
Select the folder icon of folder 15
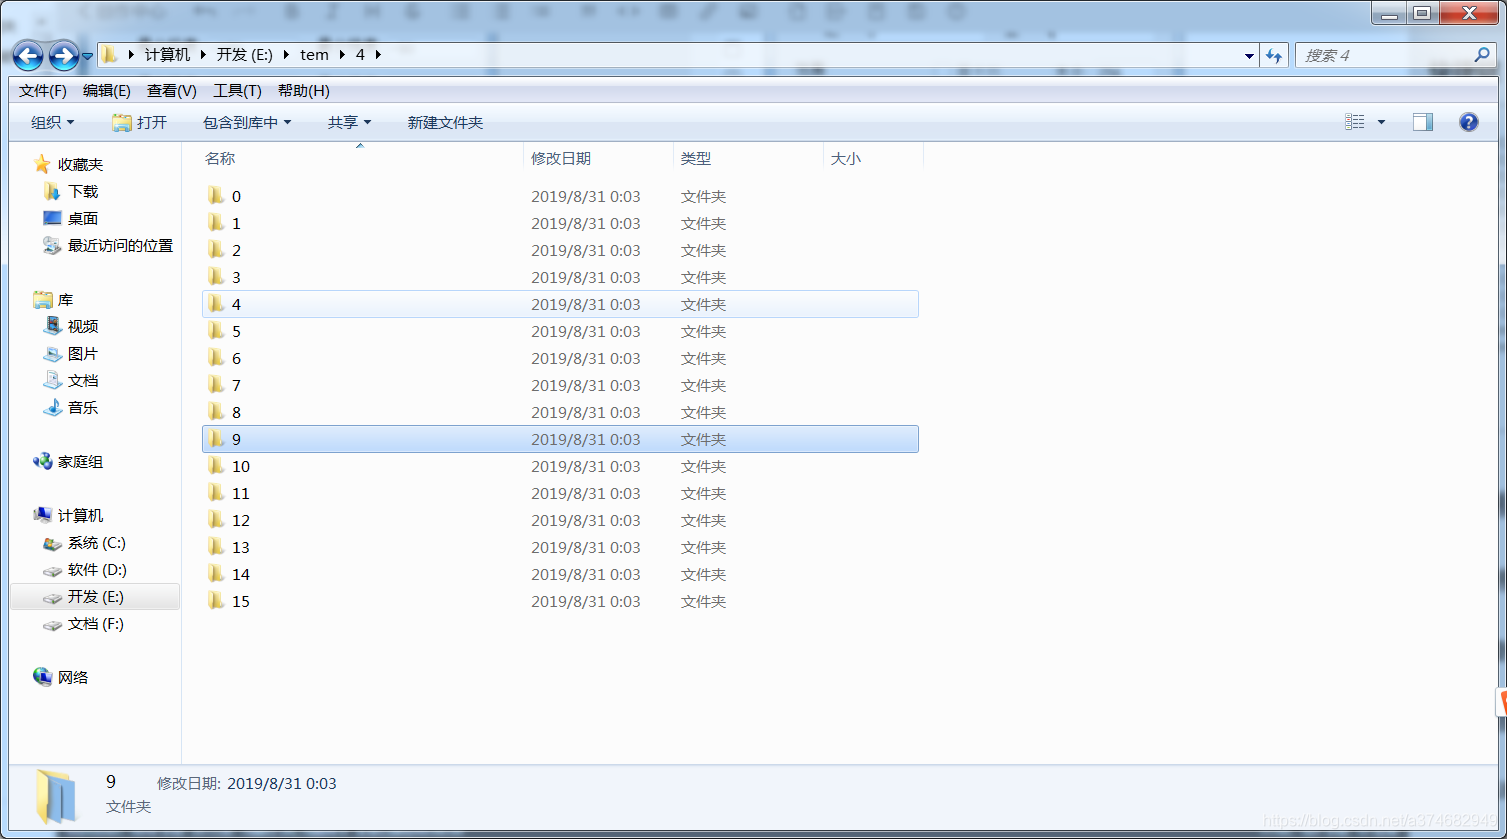tap(215, 601)
